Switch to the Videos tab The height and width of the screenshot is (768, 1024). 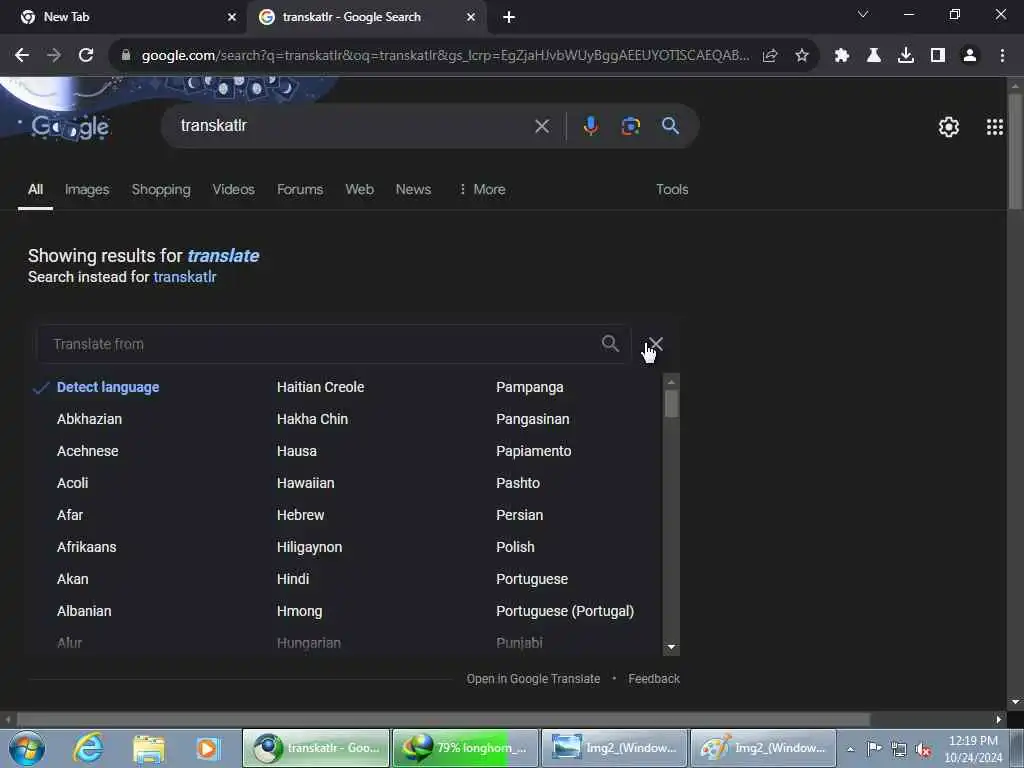click(233, 189)
